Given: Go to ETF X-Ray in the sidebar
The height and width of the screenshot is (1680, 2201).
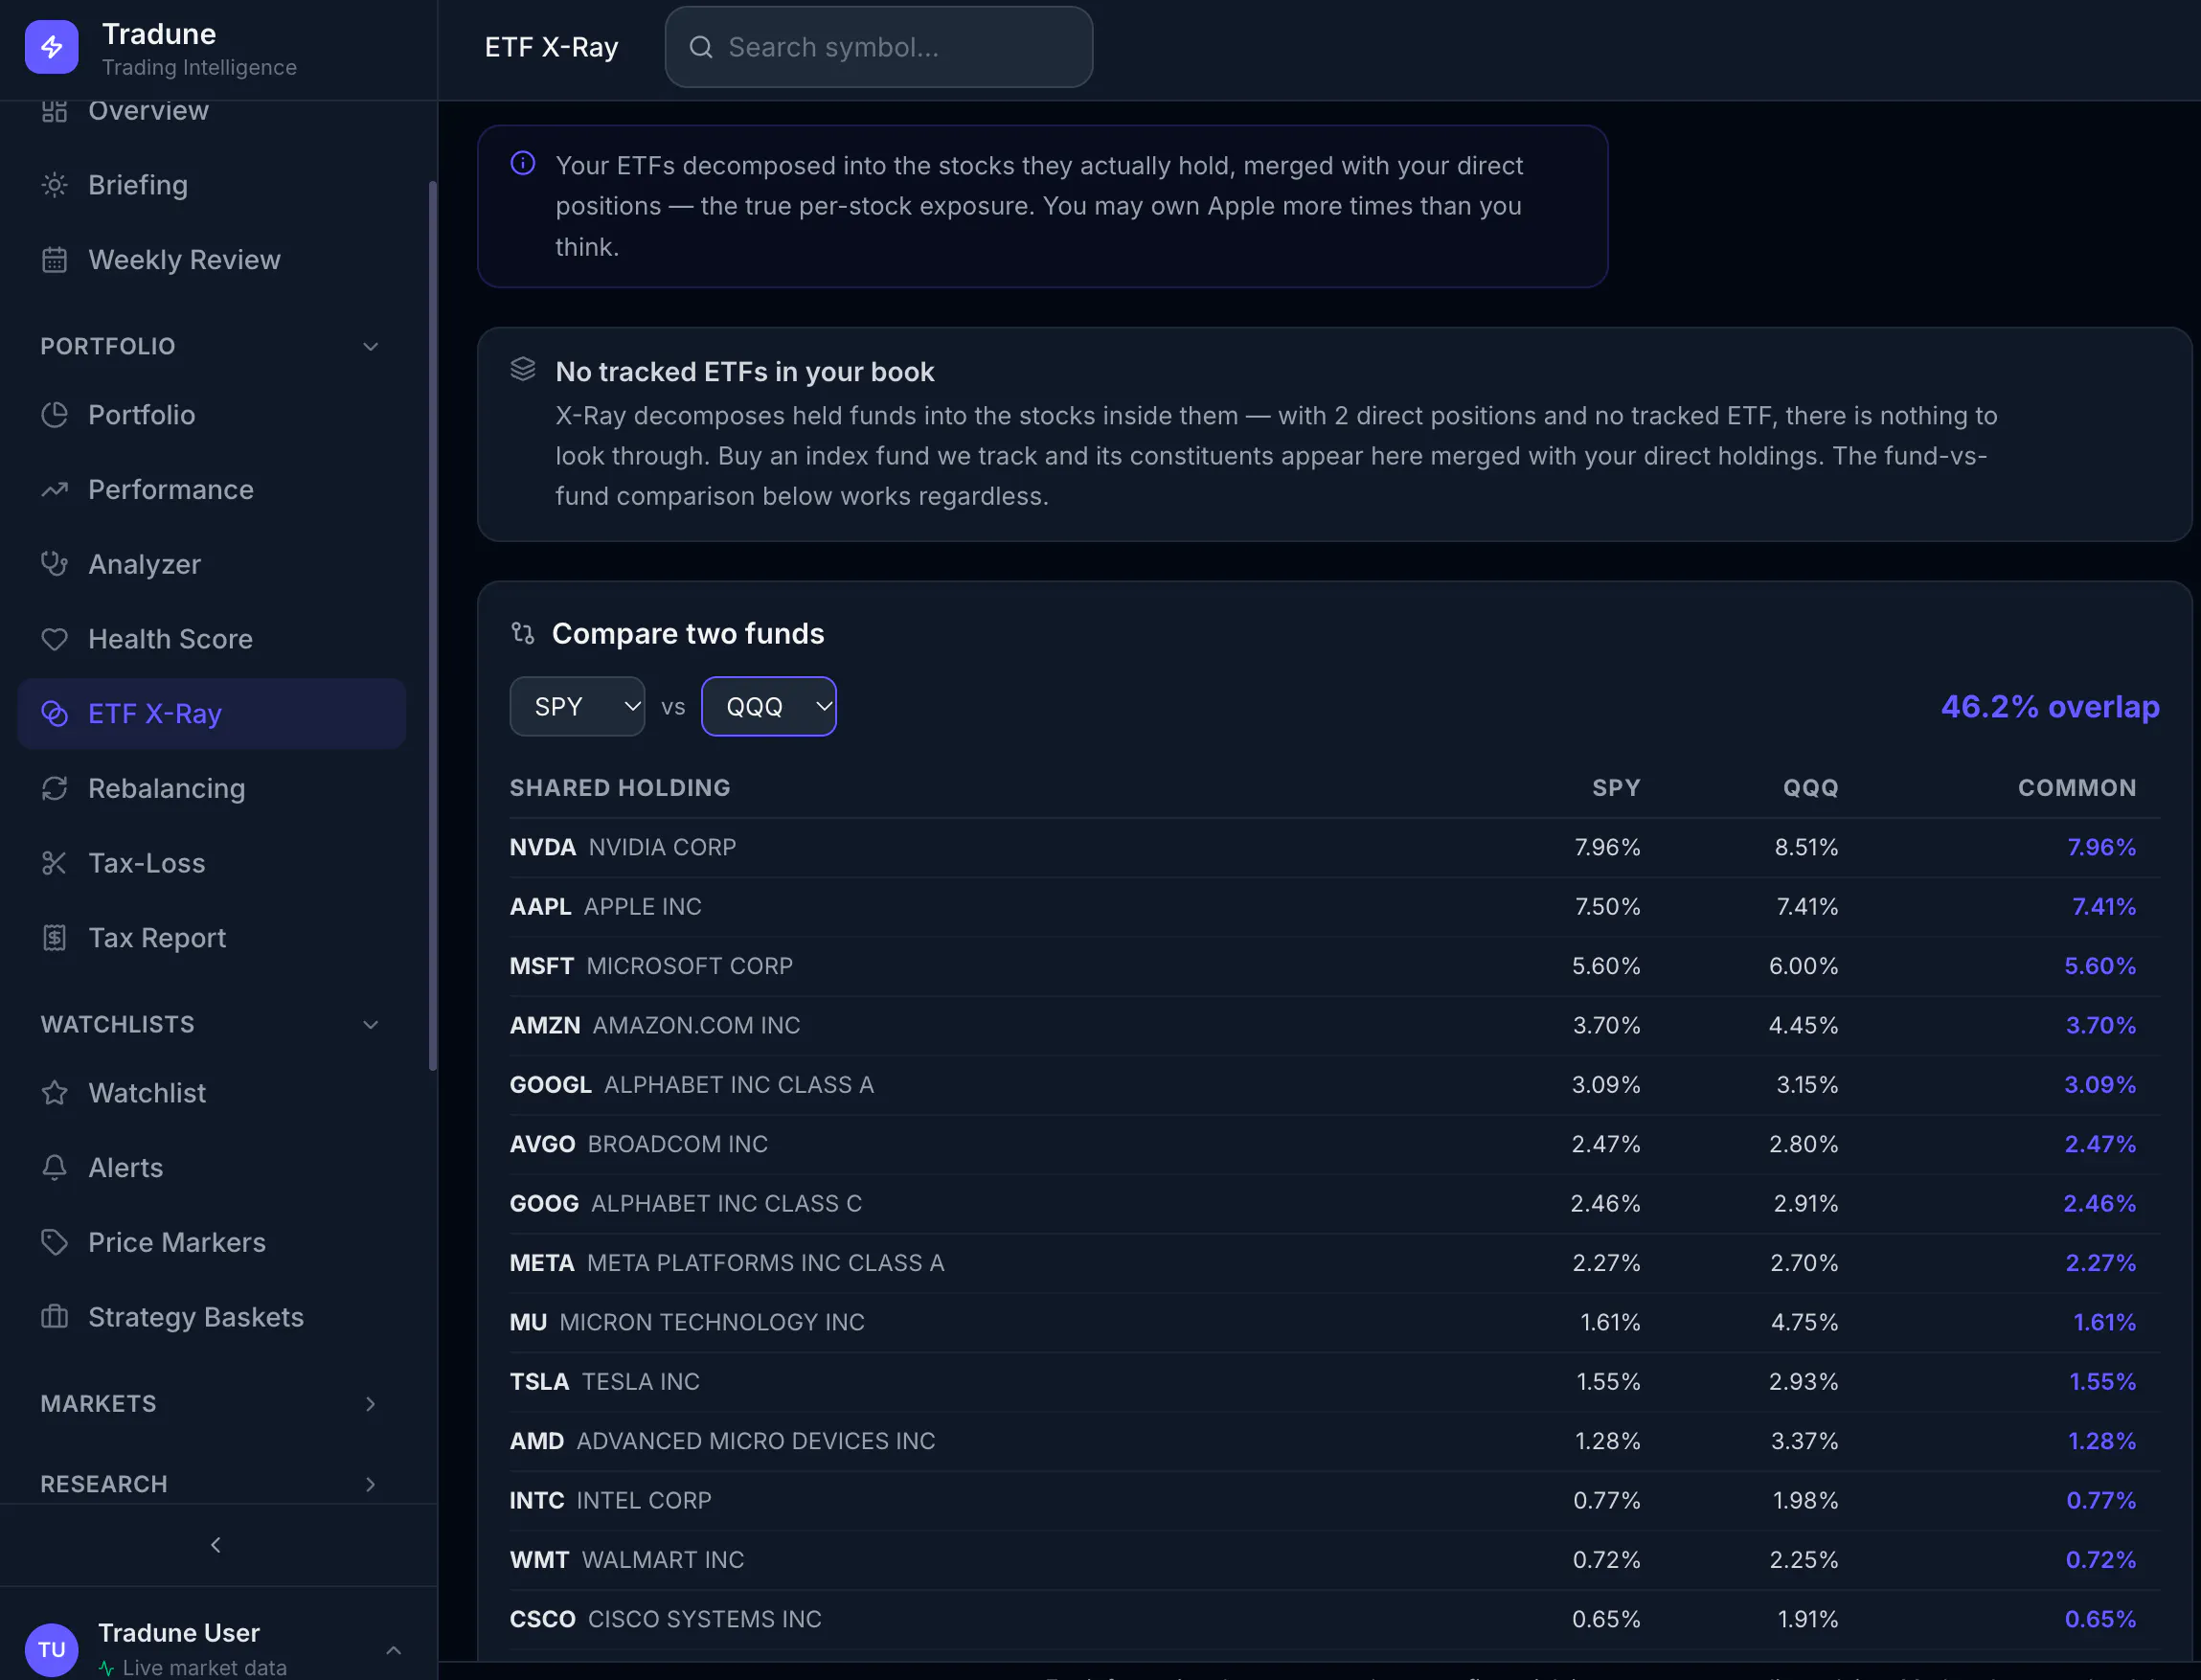Looking at the screenshot, I should point(212,714).
